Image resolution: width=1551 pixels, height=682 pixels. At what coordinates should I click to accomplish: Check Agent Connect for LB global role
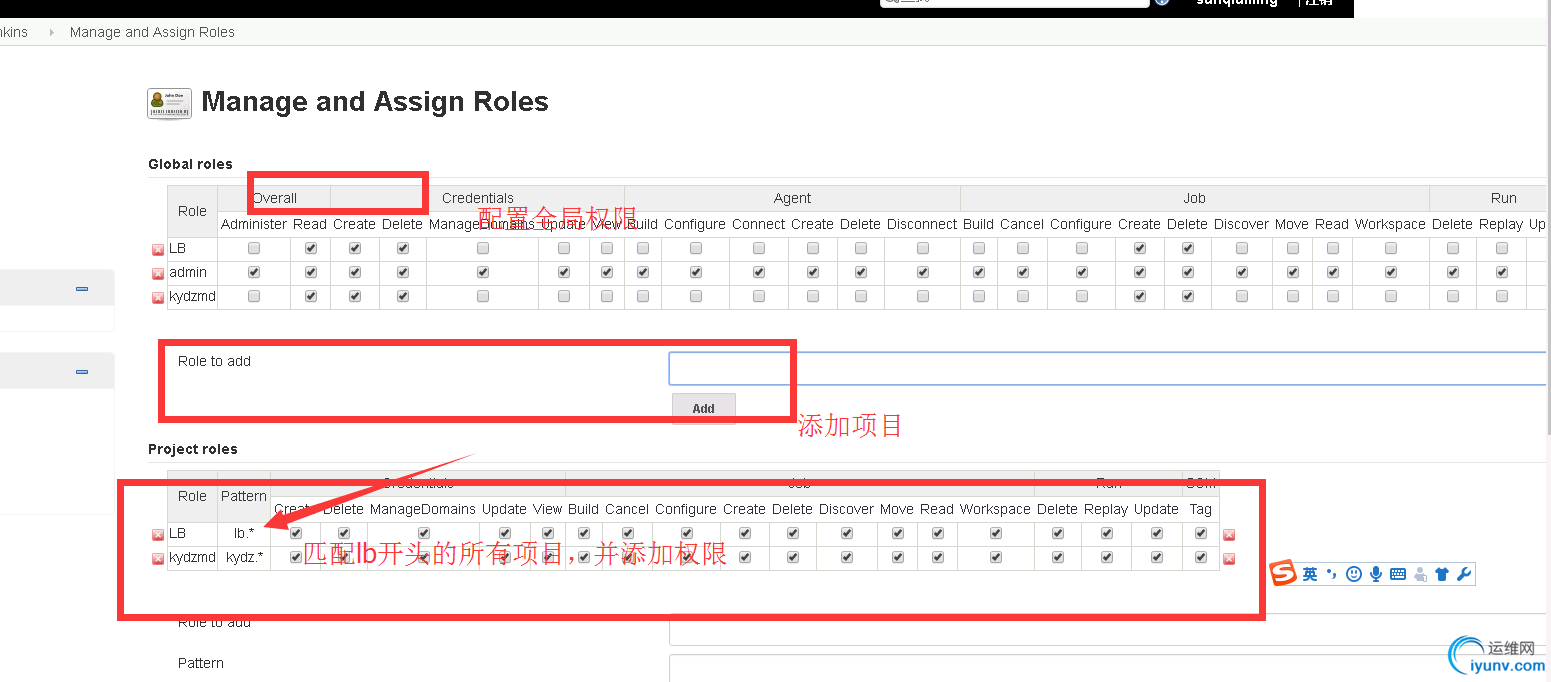[x=759, y=248]
